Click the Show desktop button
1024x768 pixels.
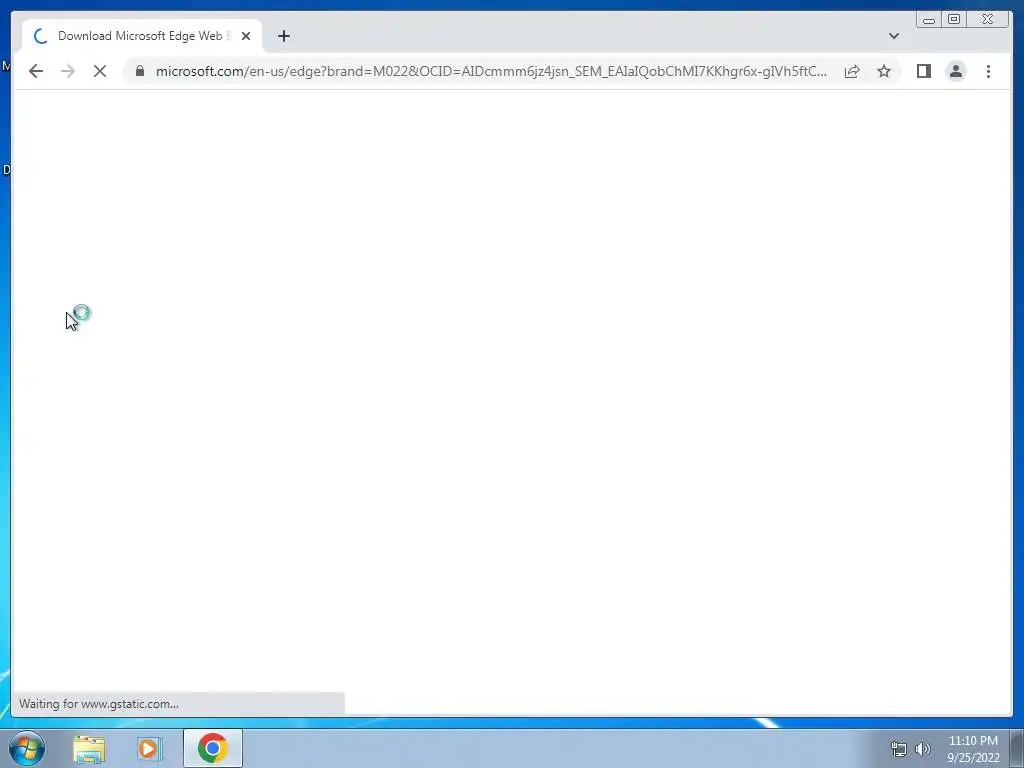[1016, 748]
